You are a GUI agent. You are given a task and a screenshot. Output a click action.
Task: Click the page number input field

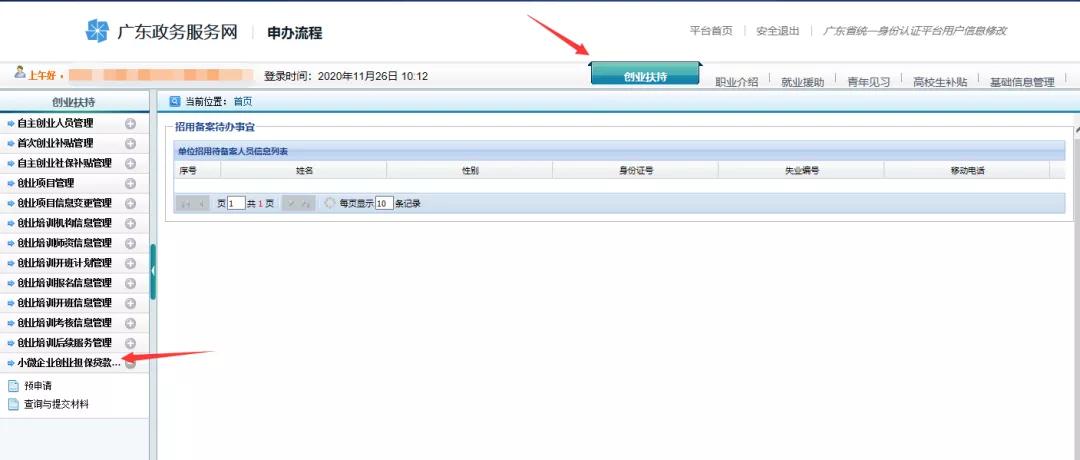point(235,203)
